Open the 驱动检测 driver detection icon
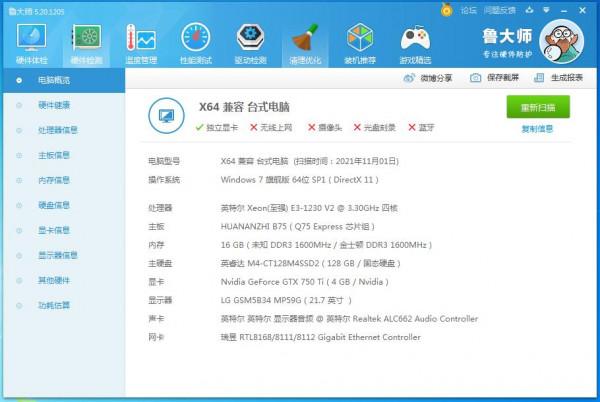600x402 pixels. point(251,44)
